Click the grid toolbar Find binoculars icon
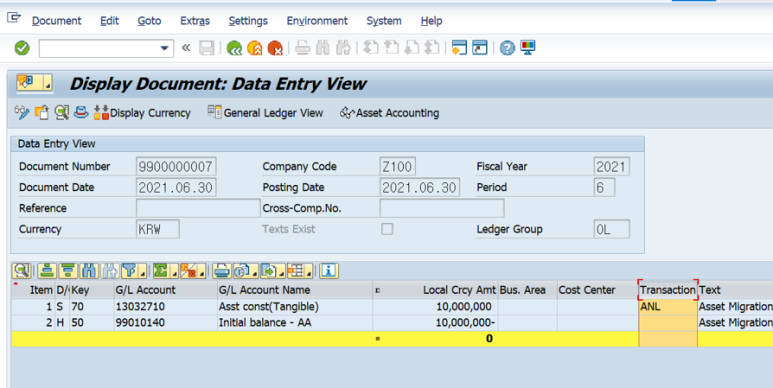773x388 pixels. (89, 271)
